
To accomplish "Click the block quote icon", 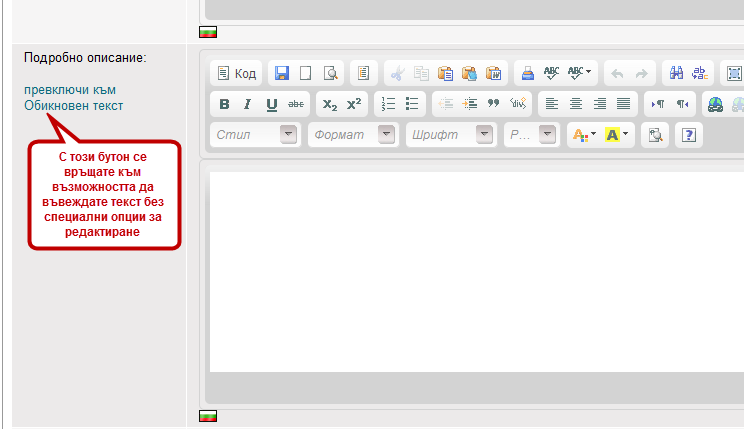I will click(x=493, y=104).
